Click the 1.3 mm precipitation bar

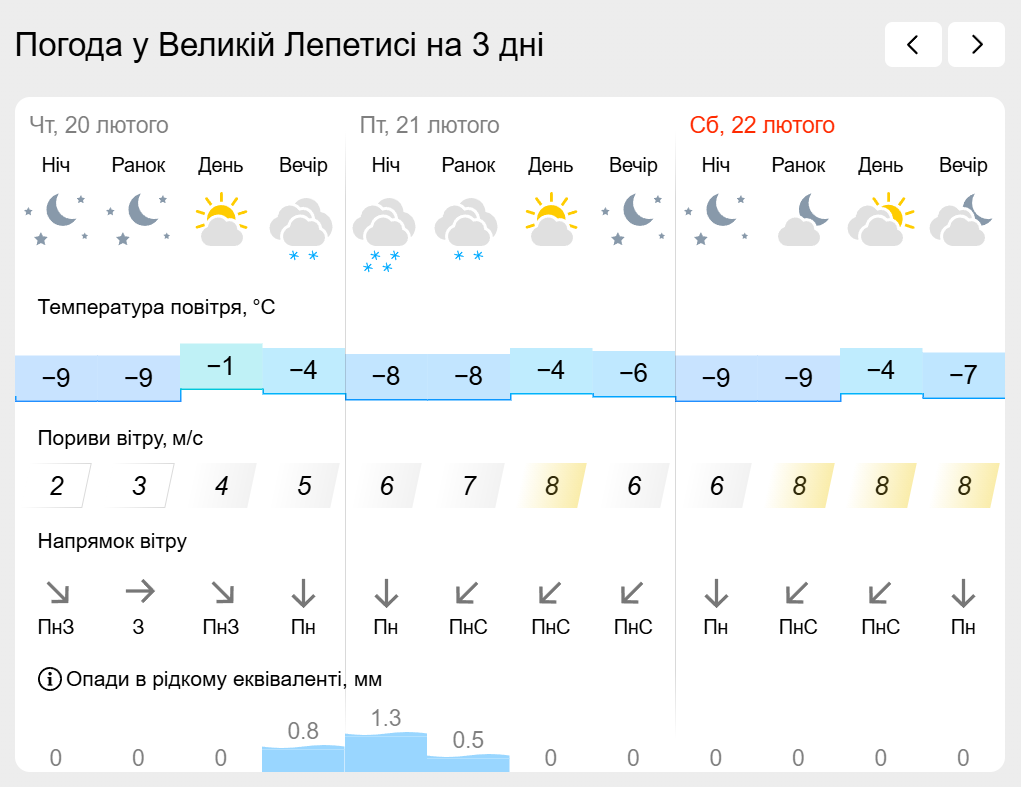(x=386, y=752)
